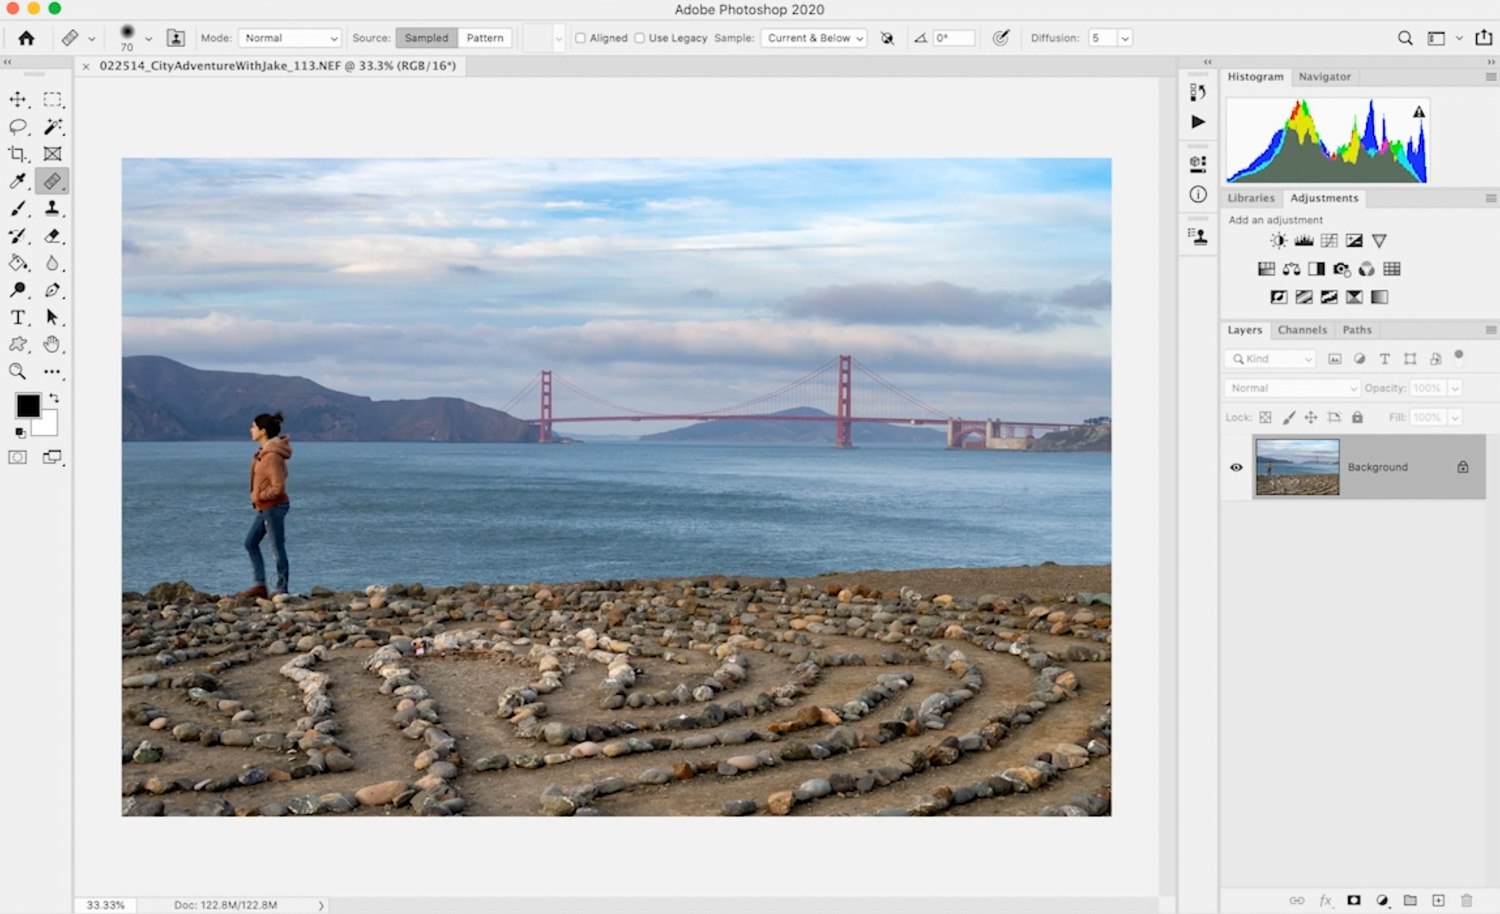Image resolution: width=1500 pixels, height=914 pixels.
Task: Reset to default black and white colors
Action: [x=20, y=433]
